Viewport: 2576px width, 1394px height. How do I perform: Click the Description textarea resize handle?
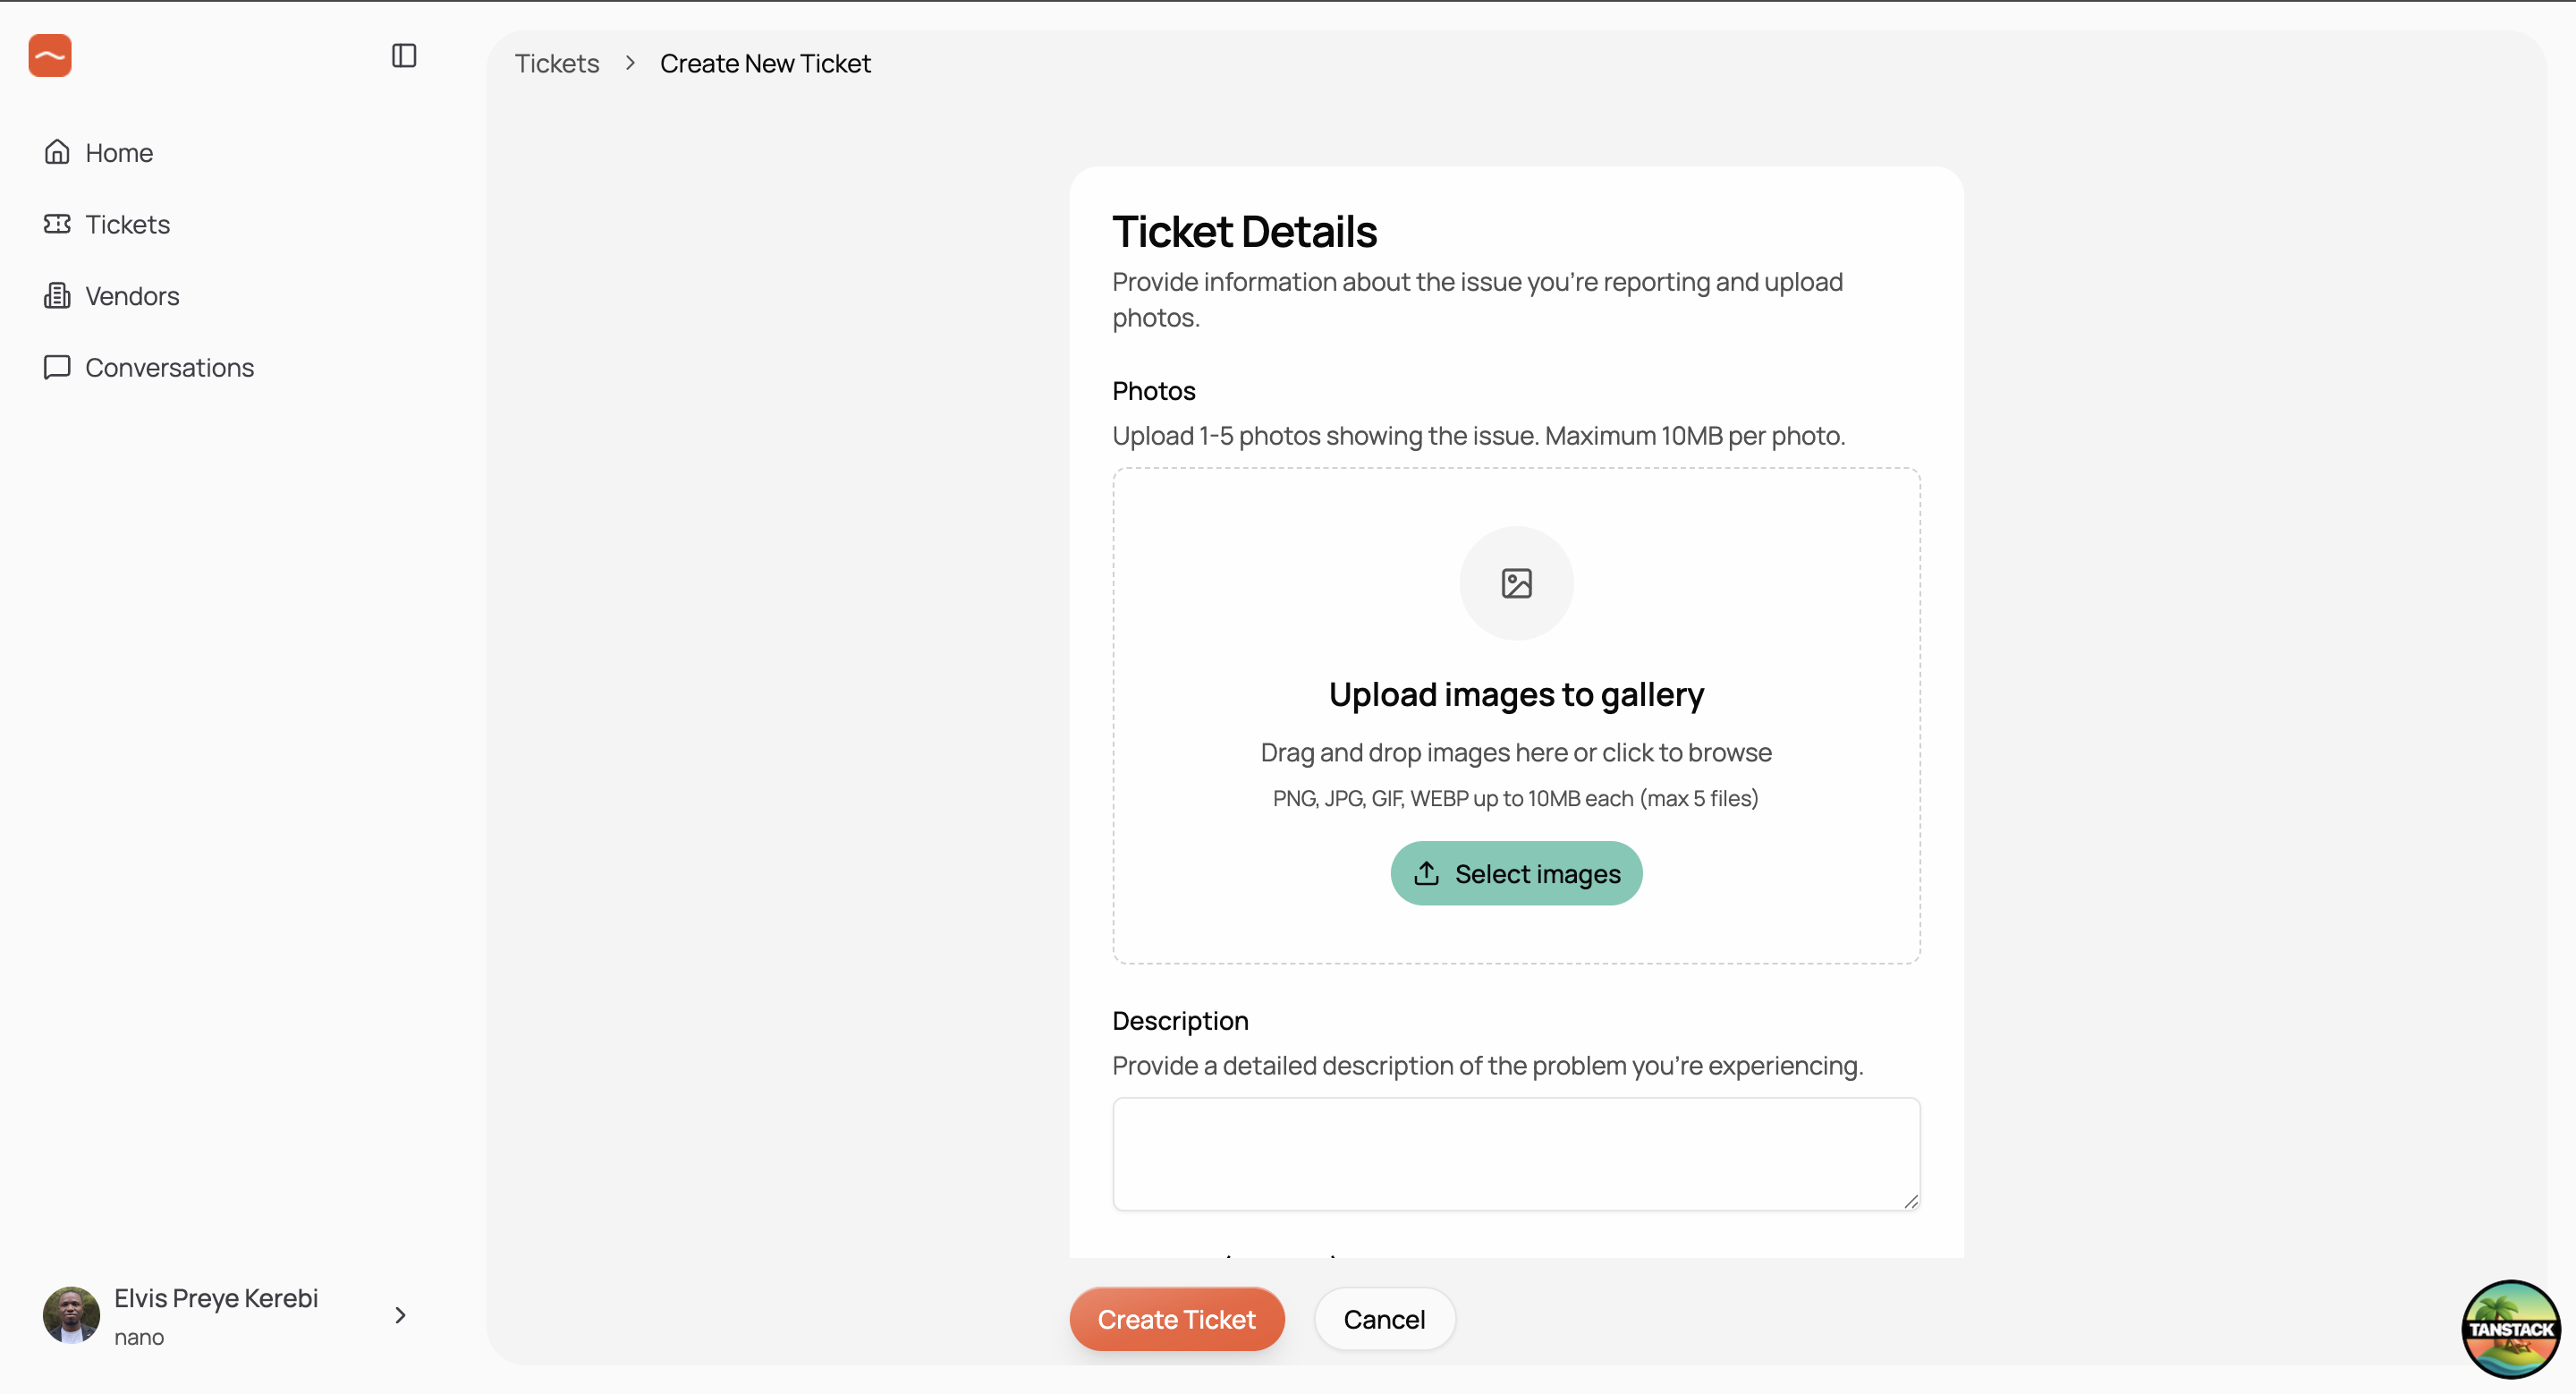click(x=1911, y=1202)
